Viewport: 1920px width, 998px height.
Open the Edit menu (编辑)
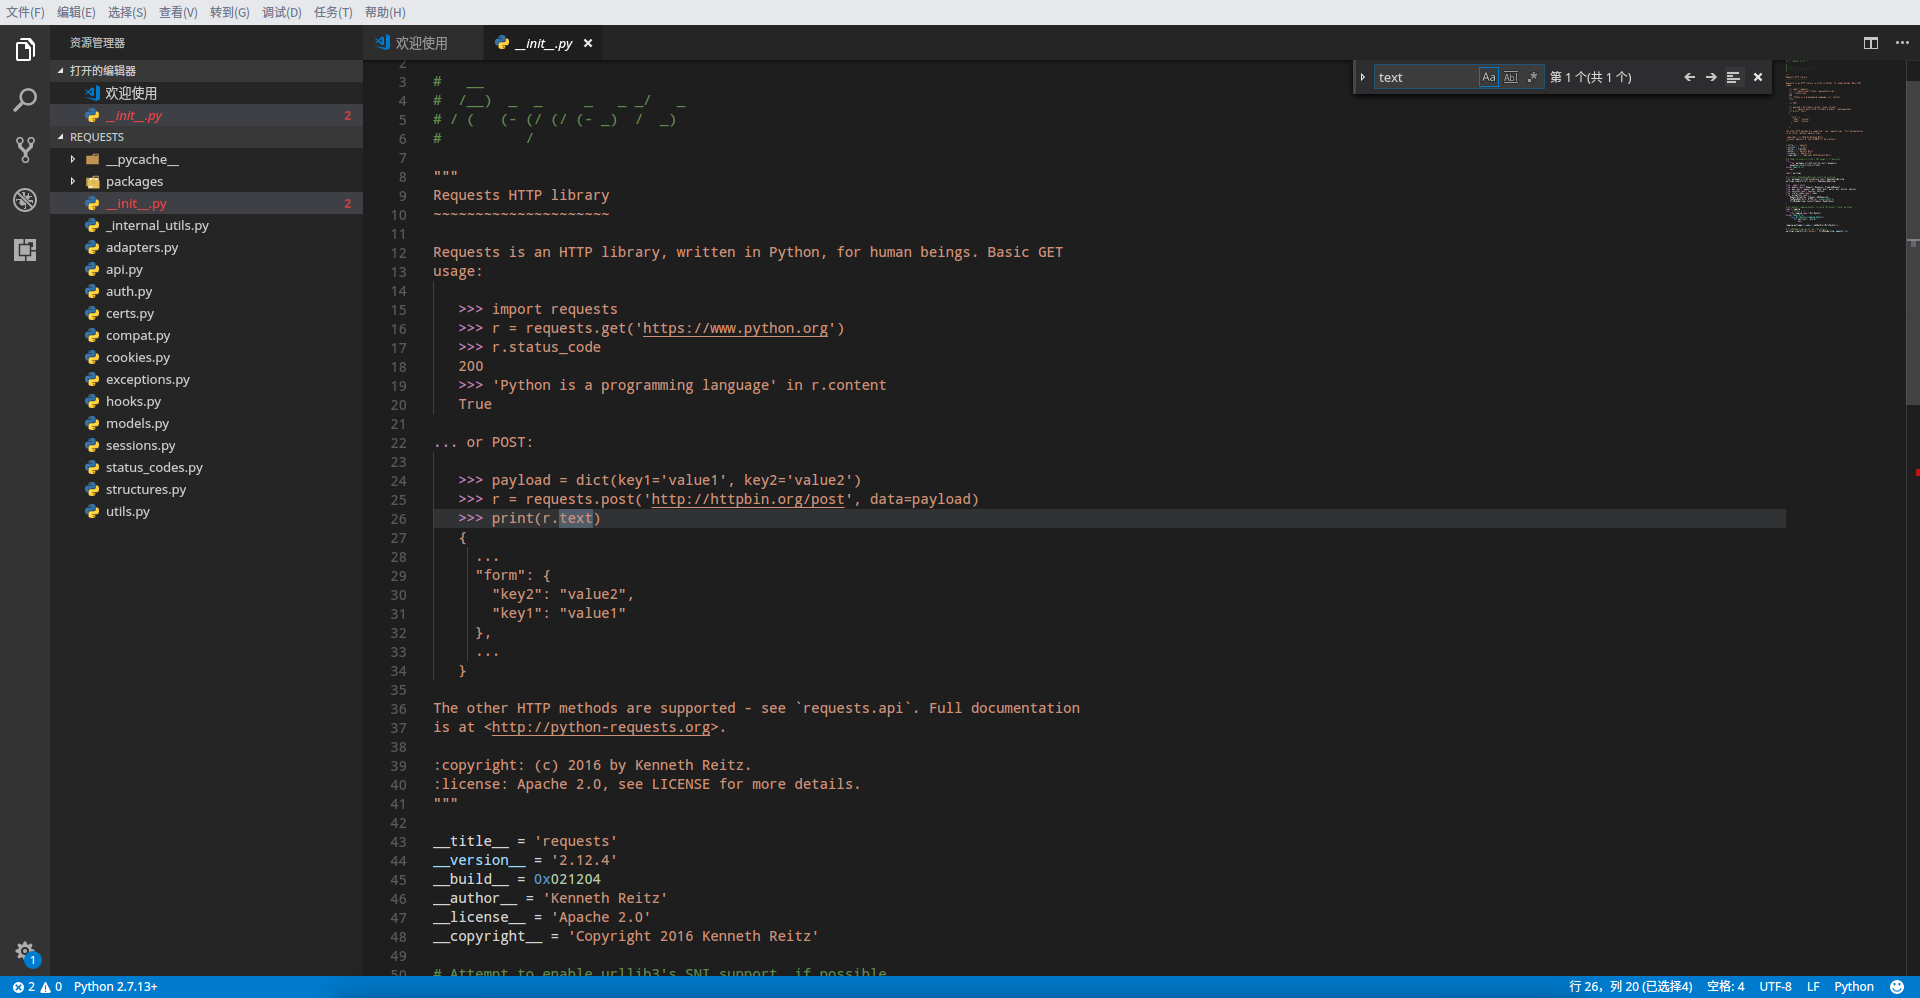pyautogui.click(x=76, y=12)
